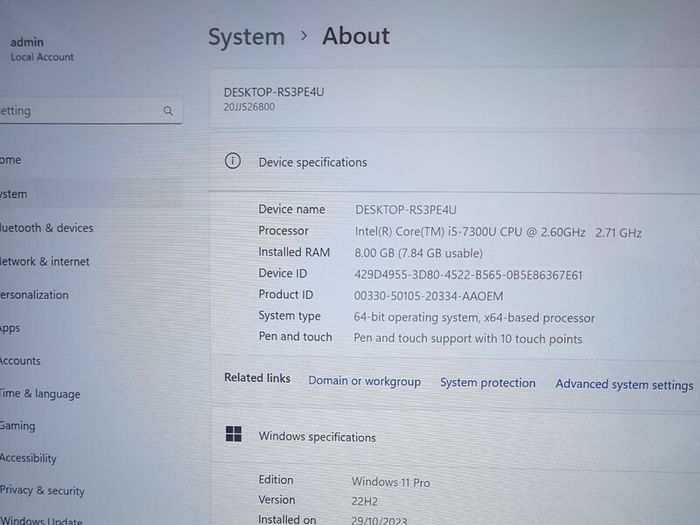Expand the Windows specifications section header
Viewport: 700px width, 525px height.
454,436
